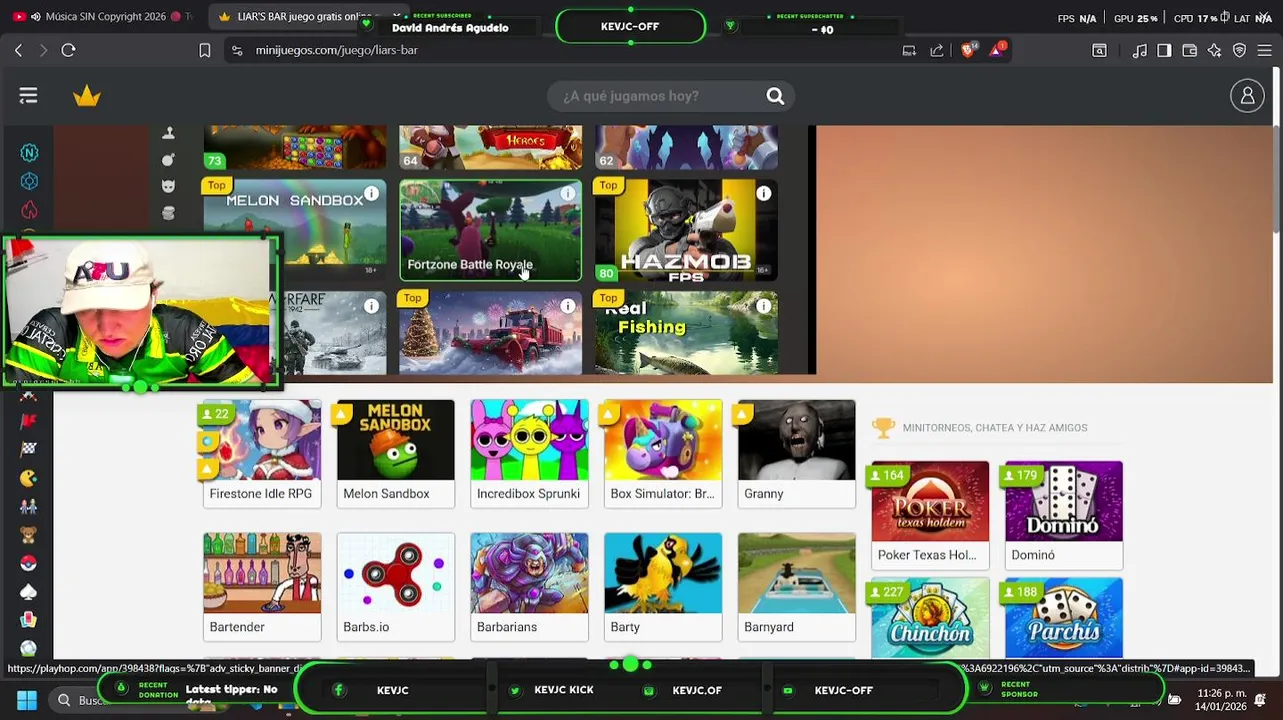Select the Pokéball category sidebar icon
1283x720 pixels.
[28, 563]
